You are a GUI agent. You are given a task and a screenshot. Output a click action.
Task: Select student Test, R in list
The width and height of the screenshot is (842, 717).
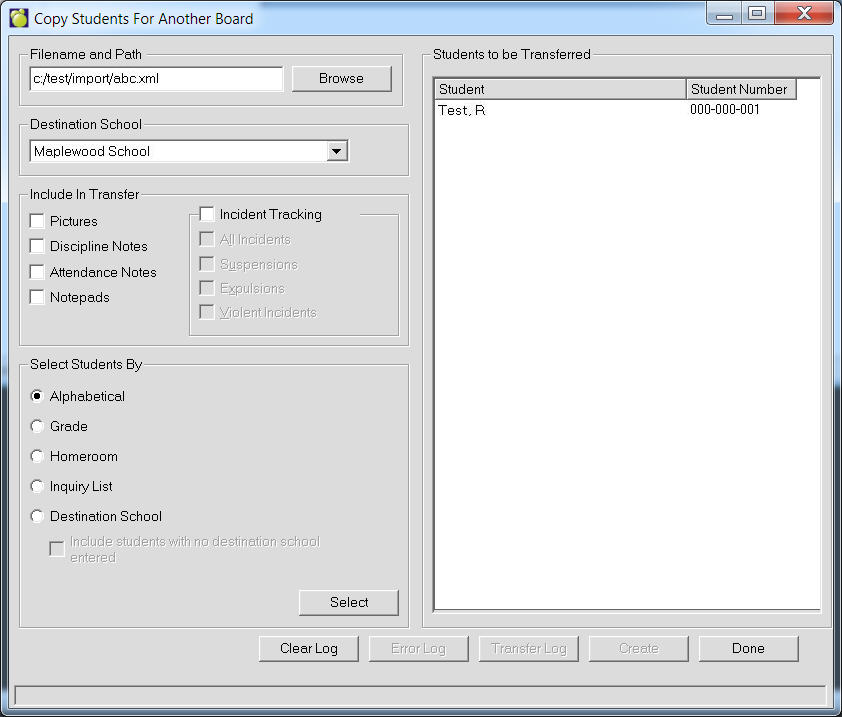click(x=462, y=110)
